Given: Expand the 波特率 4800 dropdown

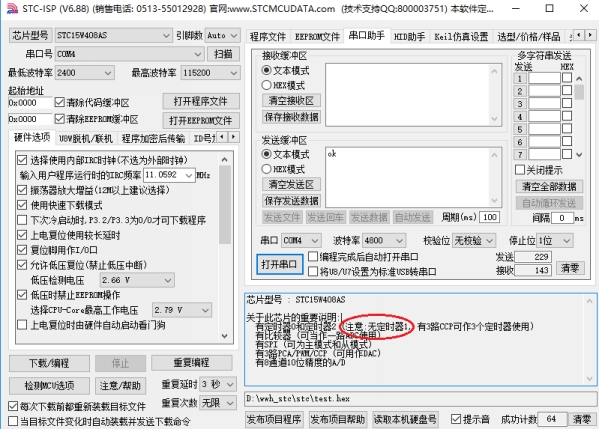Looking at the screenshot, I should 384,240.
